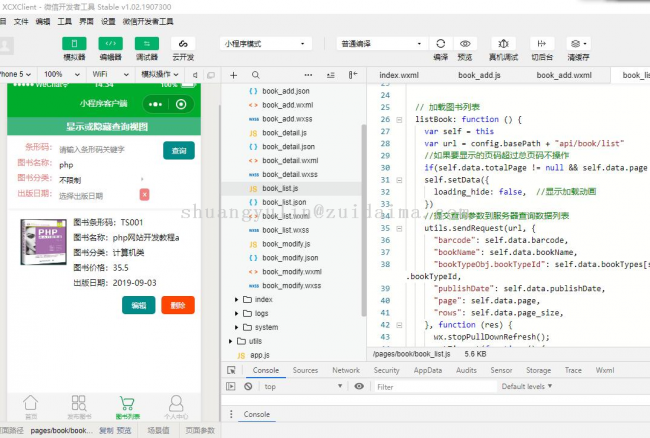Switch to the Network tab in the debugger
Screen dimensions: 650x438
tap(346, 370)
